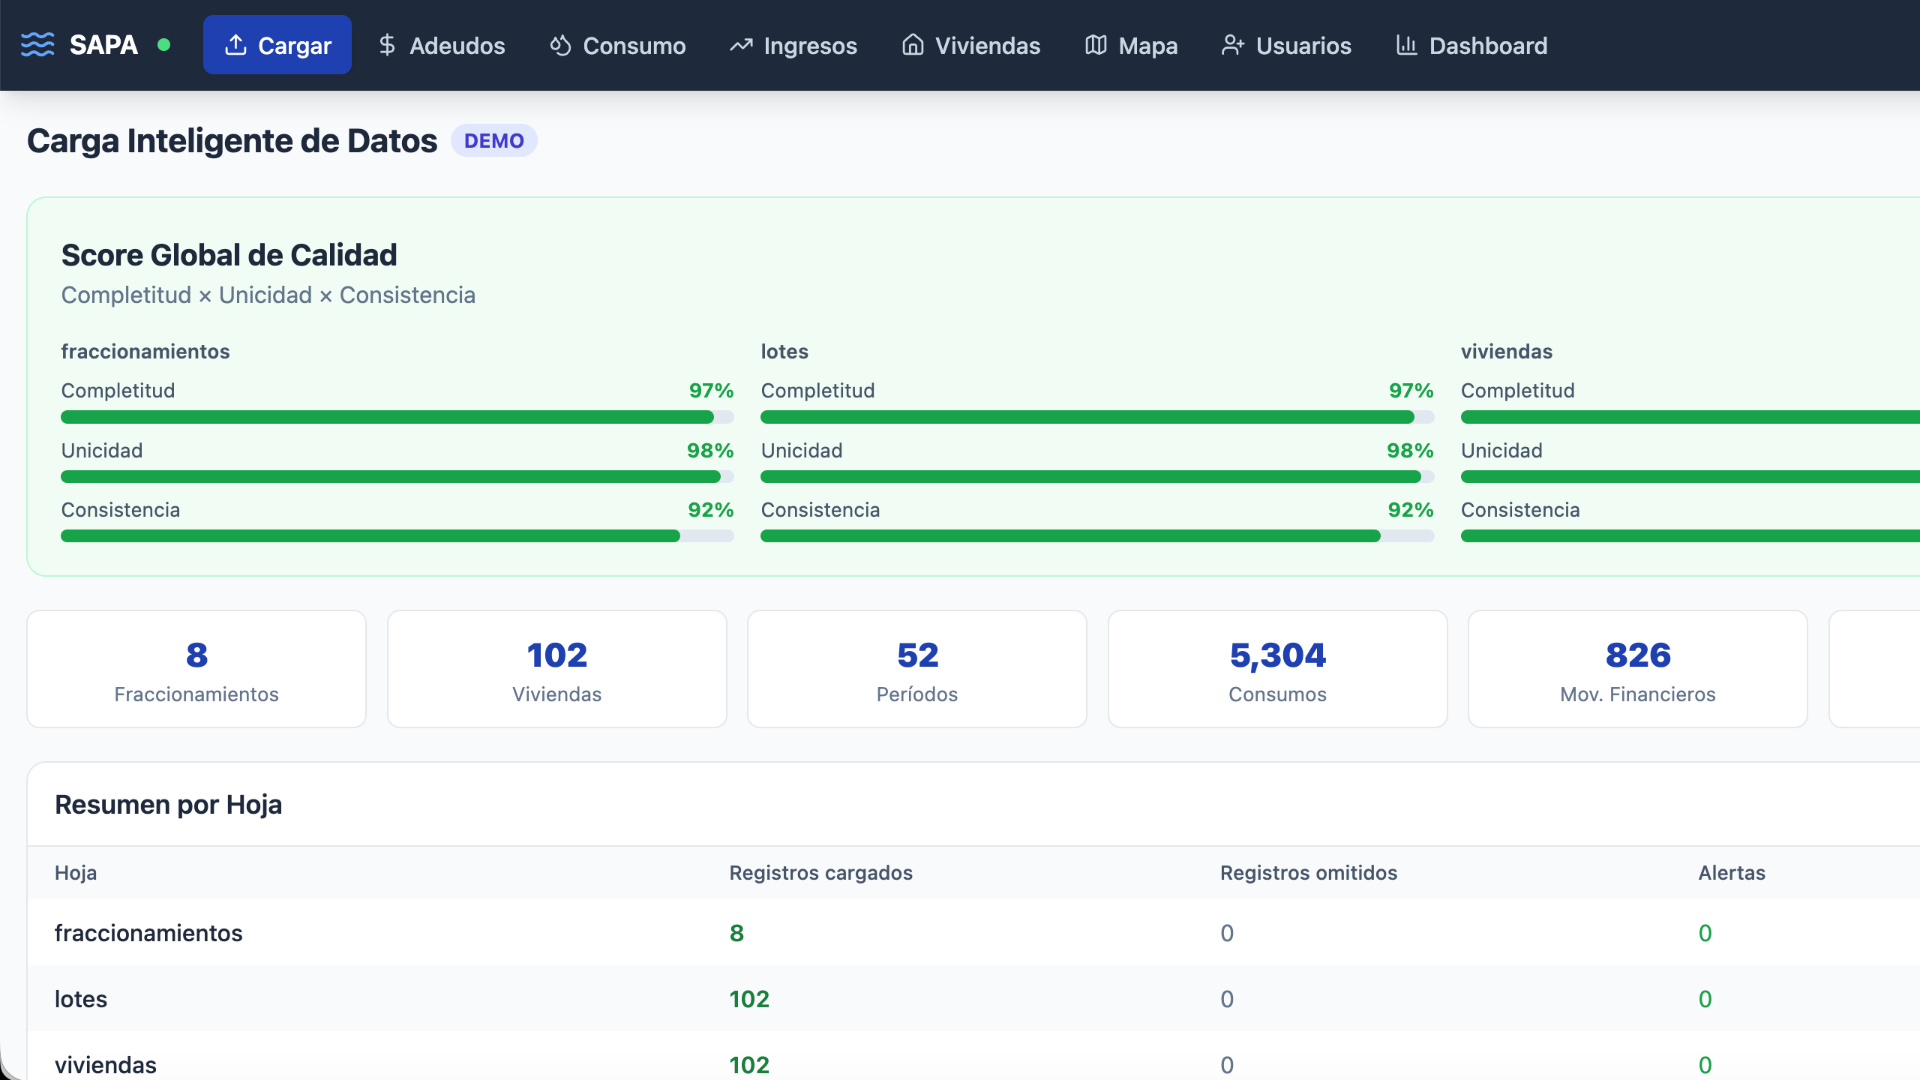Screen dimensions: 1920x1080
Task: Click the 826 Mov. Financieros card
Action: click(x=1638, y=669)
